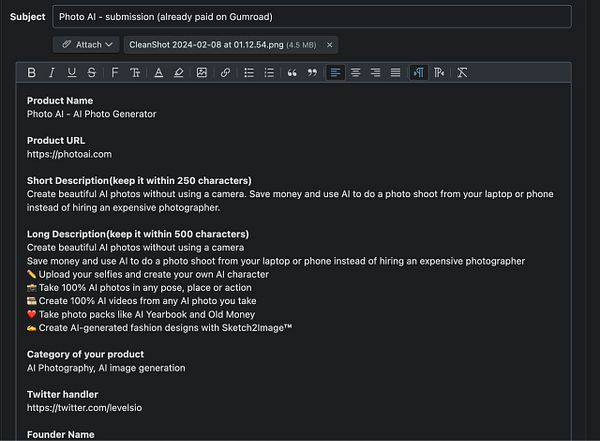Increase the quote level
The width and height of the screenshot is (600, 441).
[x=292, y=72]
